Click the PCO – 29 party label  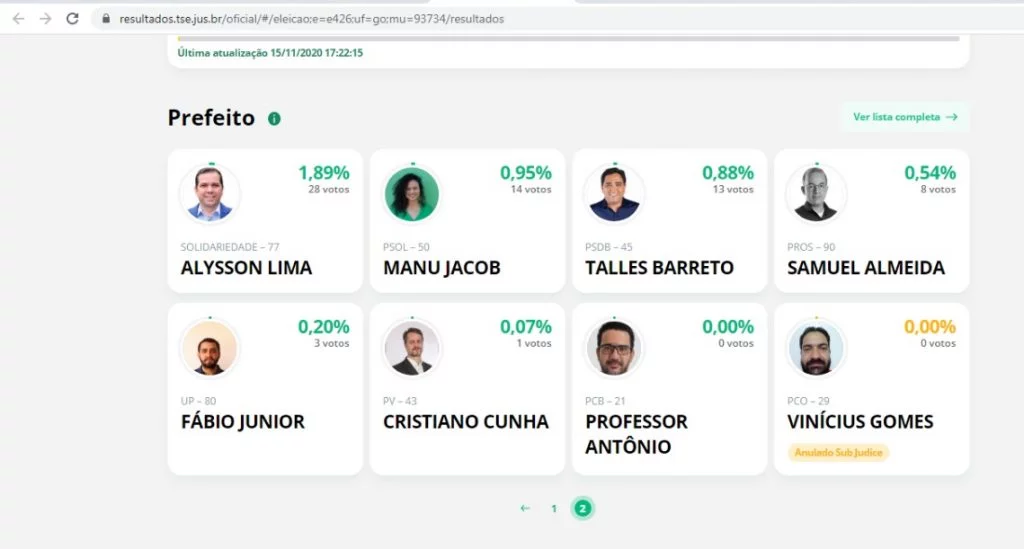[808, 401]
